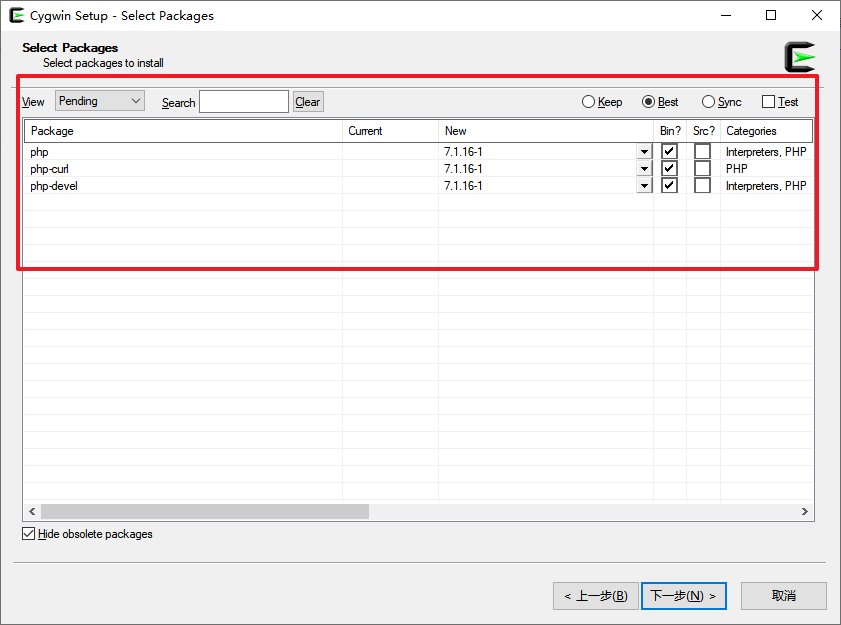841x625 pixels.
Task: Click the Cygwin title bar icon
Action: 17,16
